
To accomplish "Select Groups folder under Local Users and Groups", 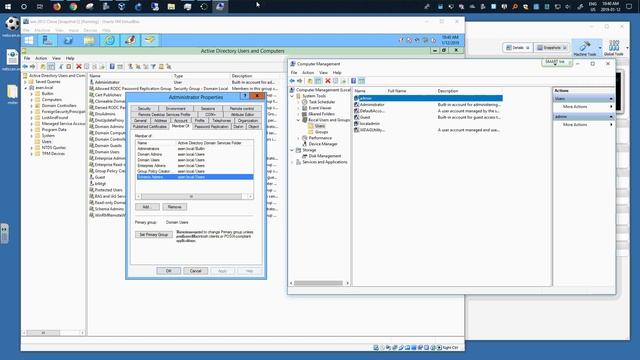I will coord(321,132).
